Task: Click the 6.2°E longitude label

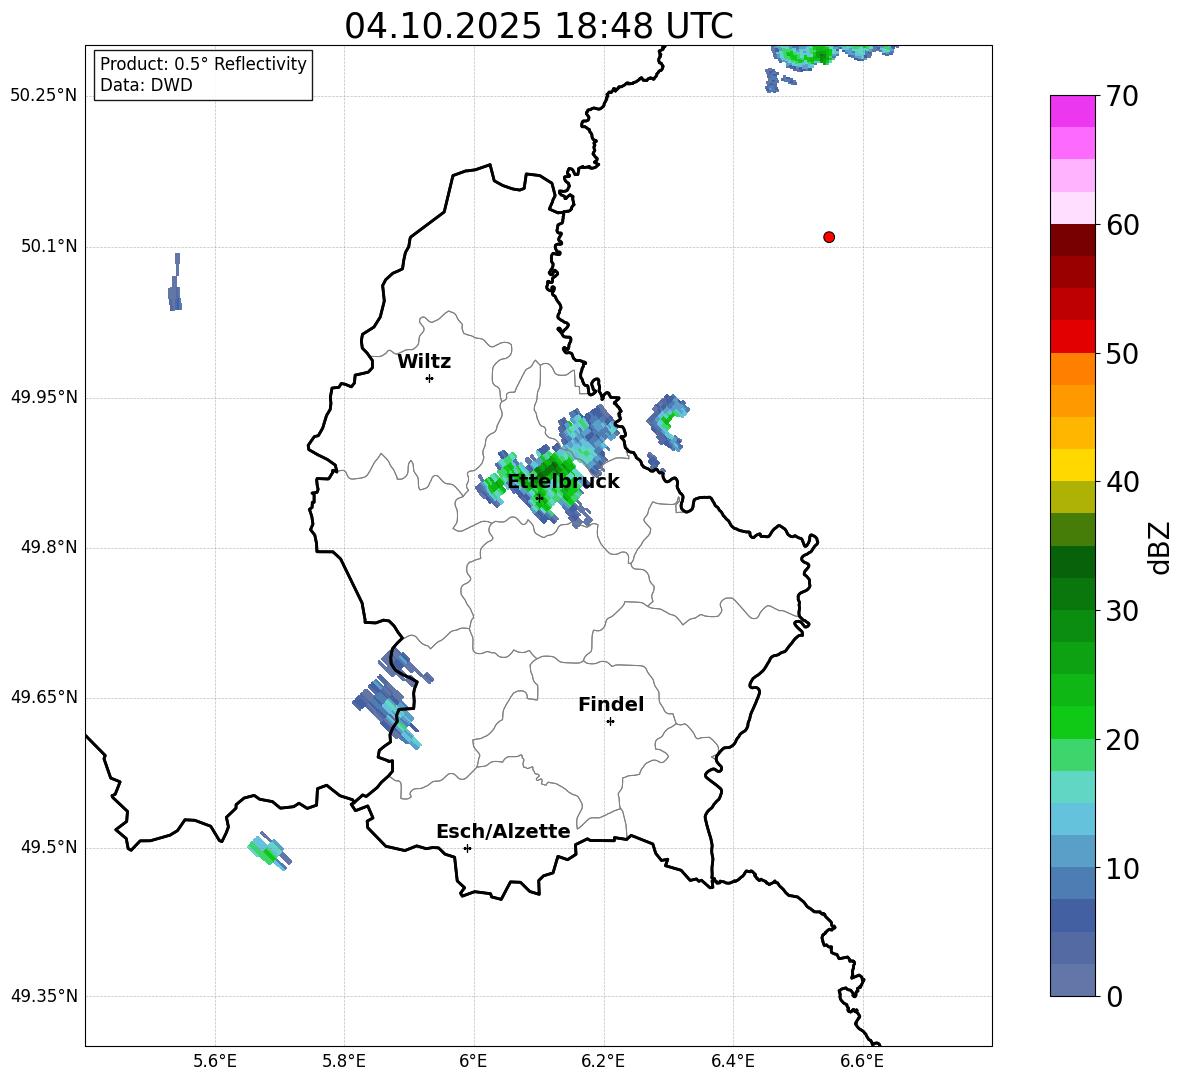Action: coord(603,1061)
